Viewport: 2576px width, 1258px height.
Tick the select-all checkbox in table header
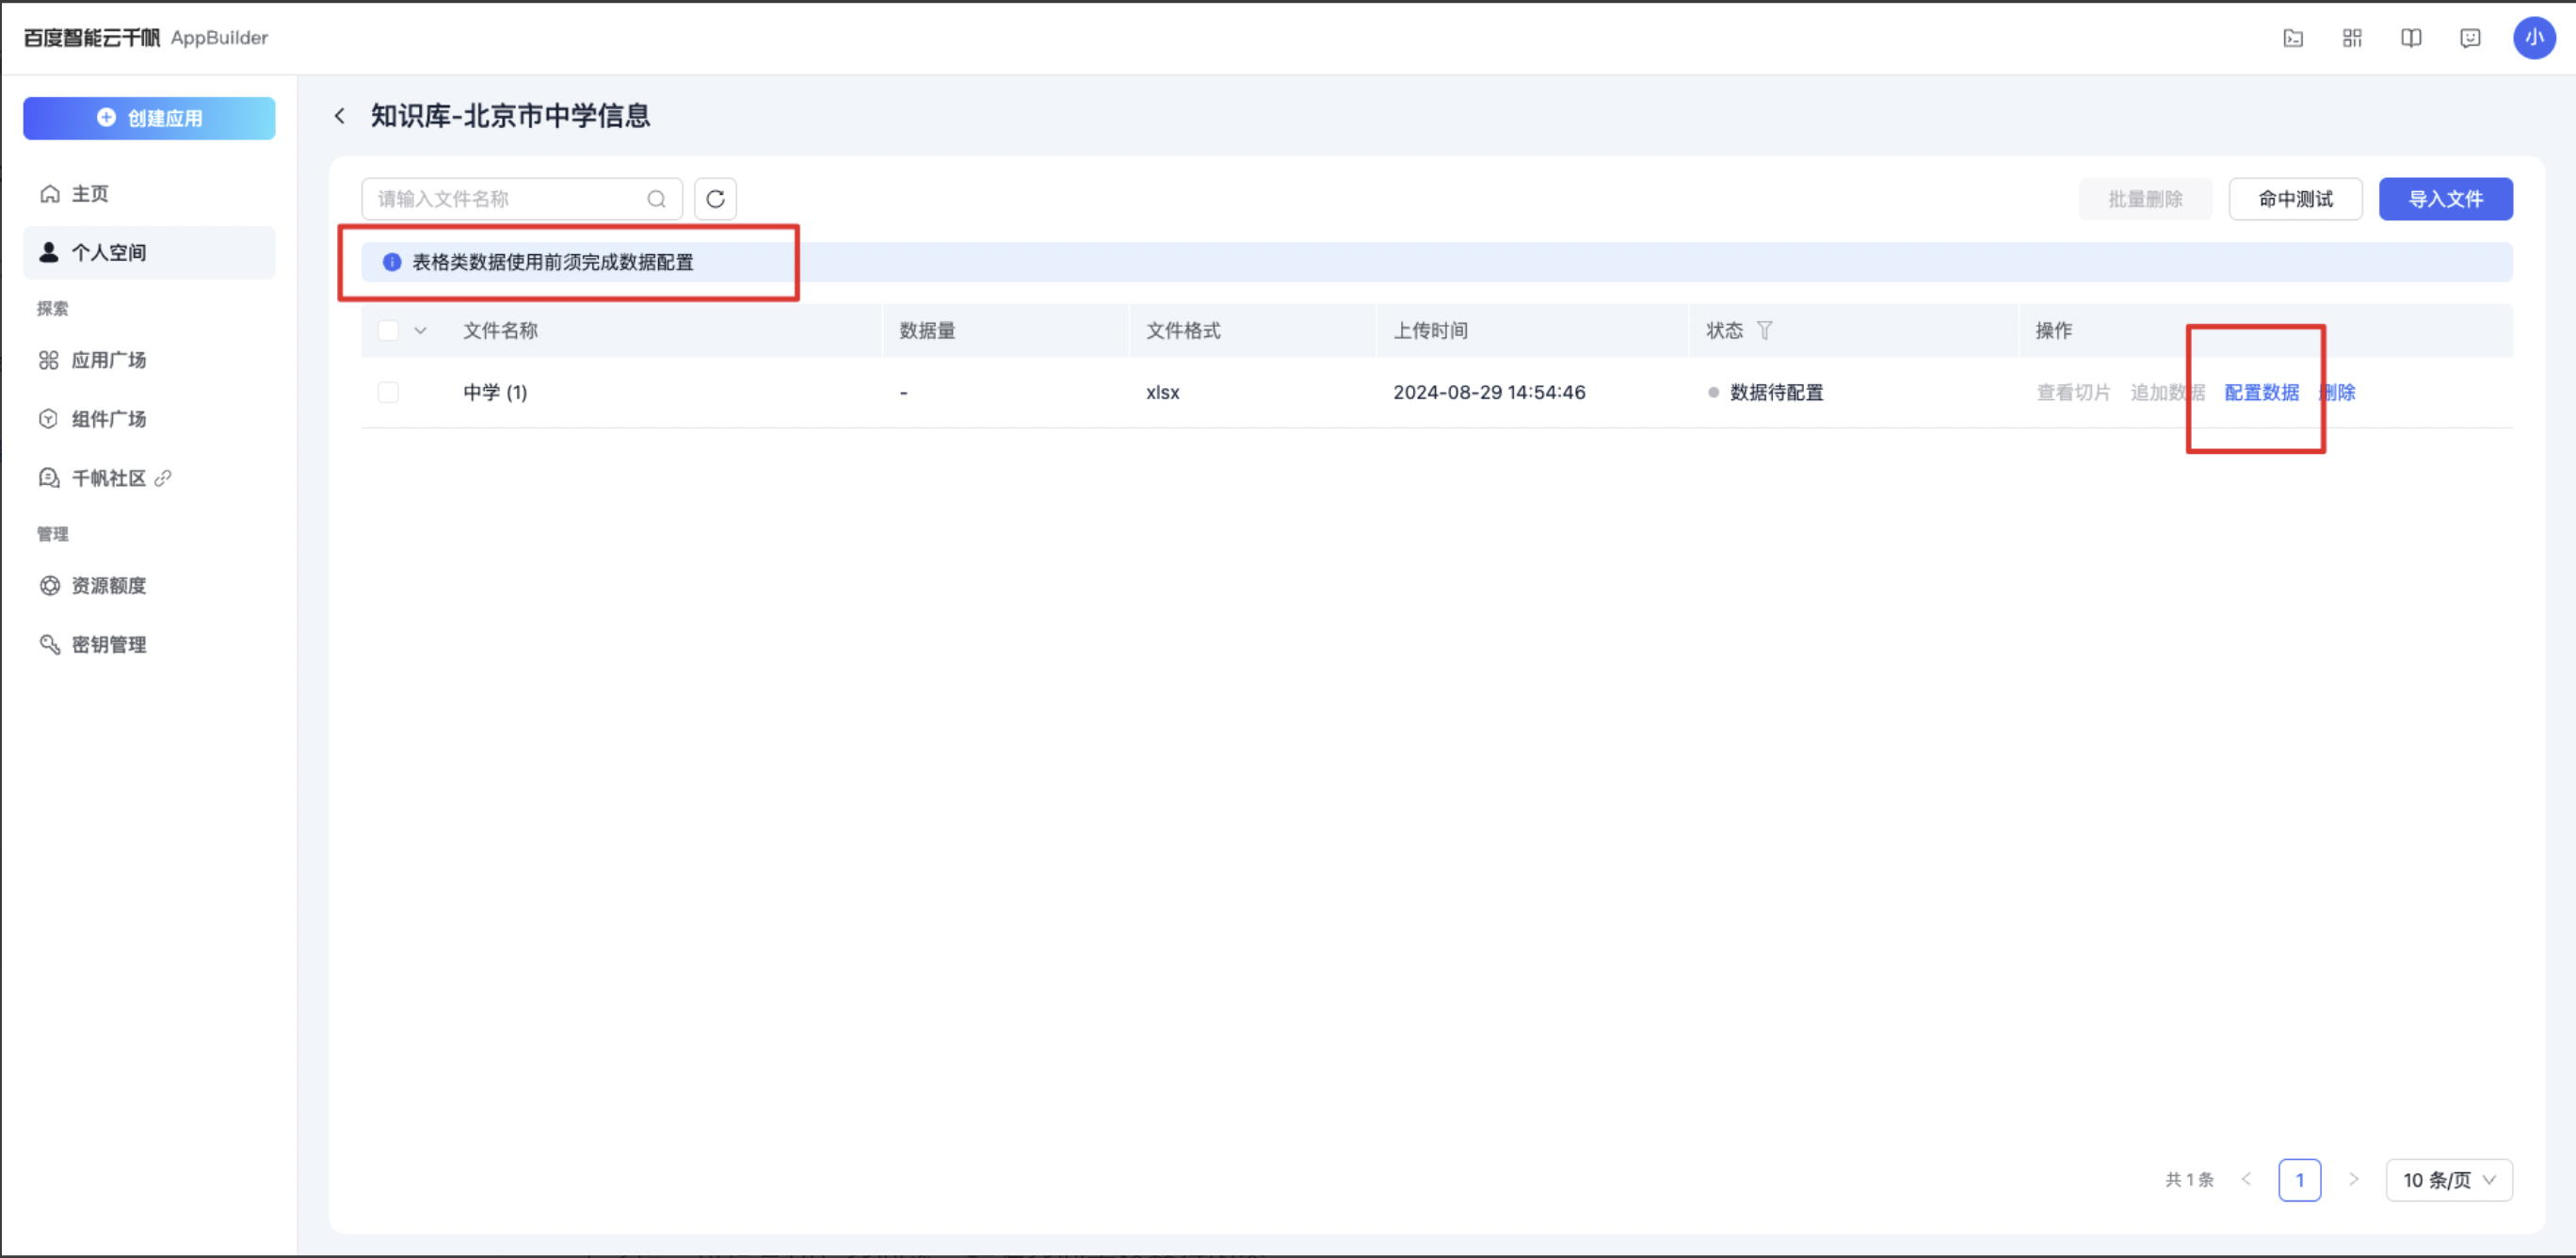(x=388, y=330)
